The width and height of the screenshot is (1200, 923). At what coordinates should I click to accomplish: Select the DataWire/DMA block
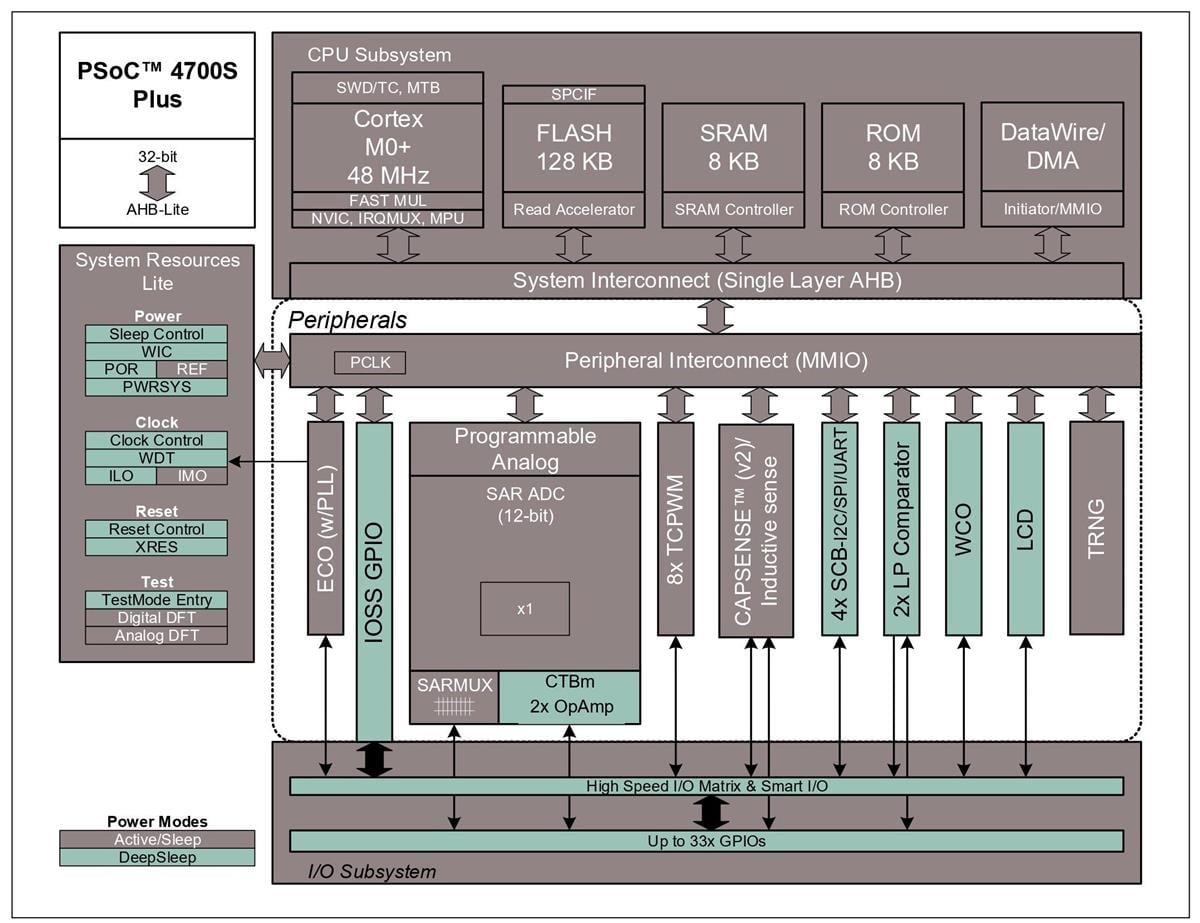(1053, 145)
